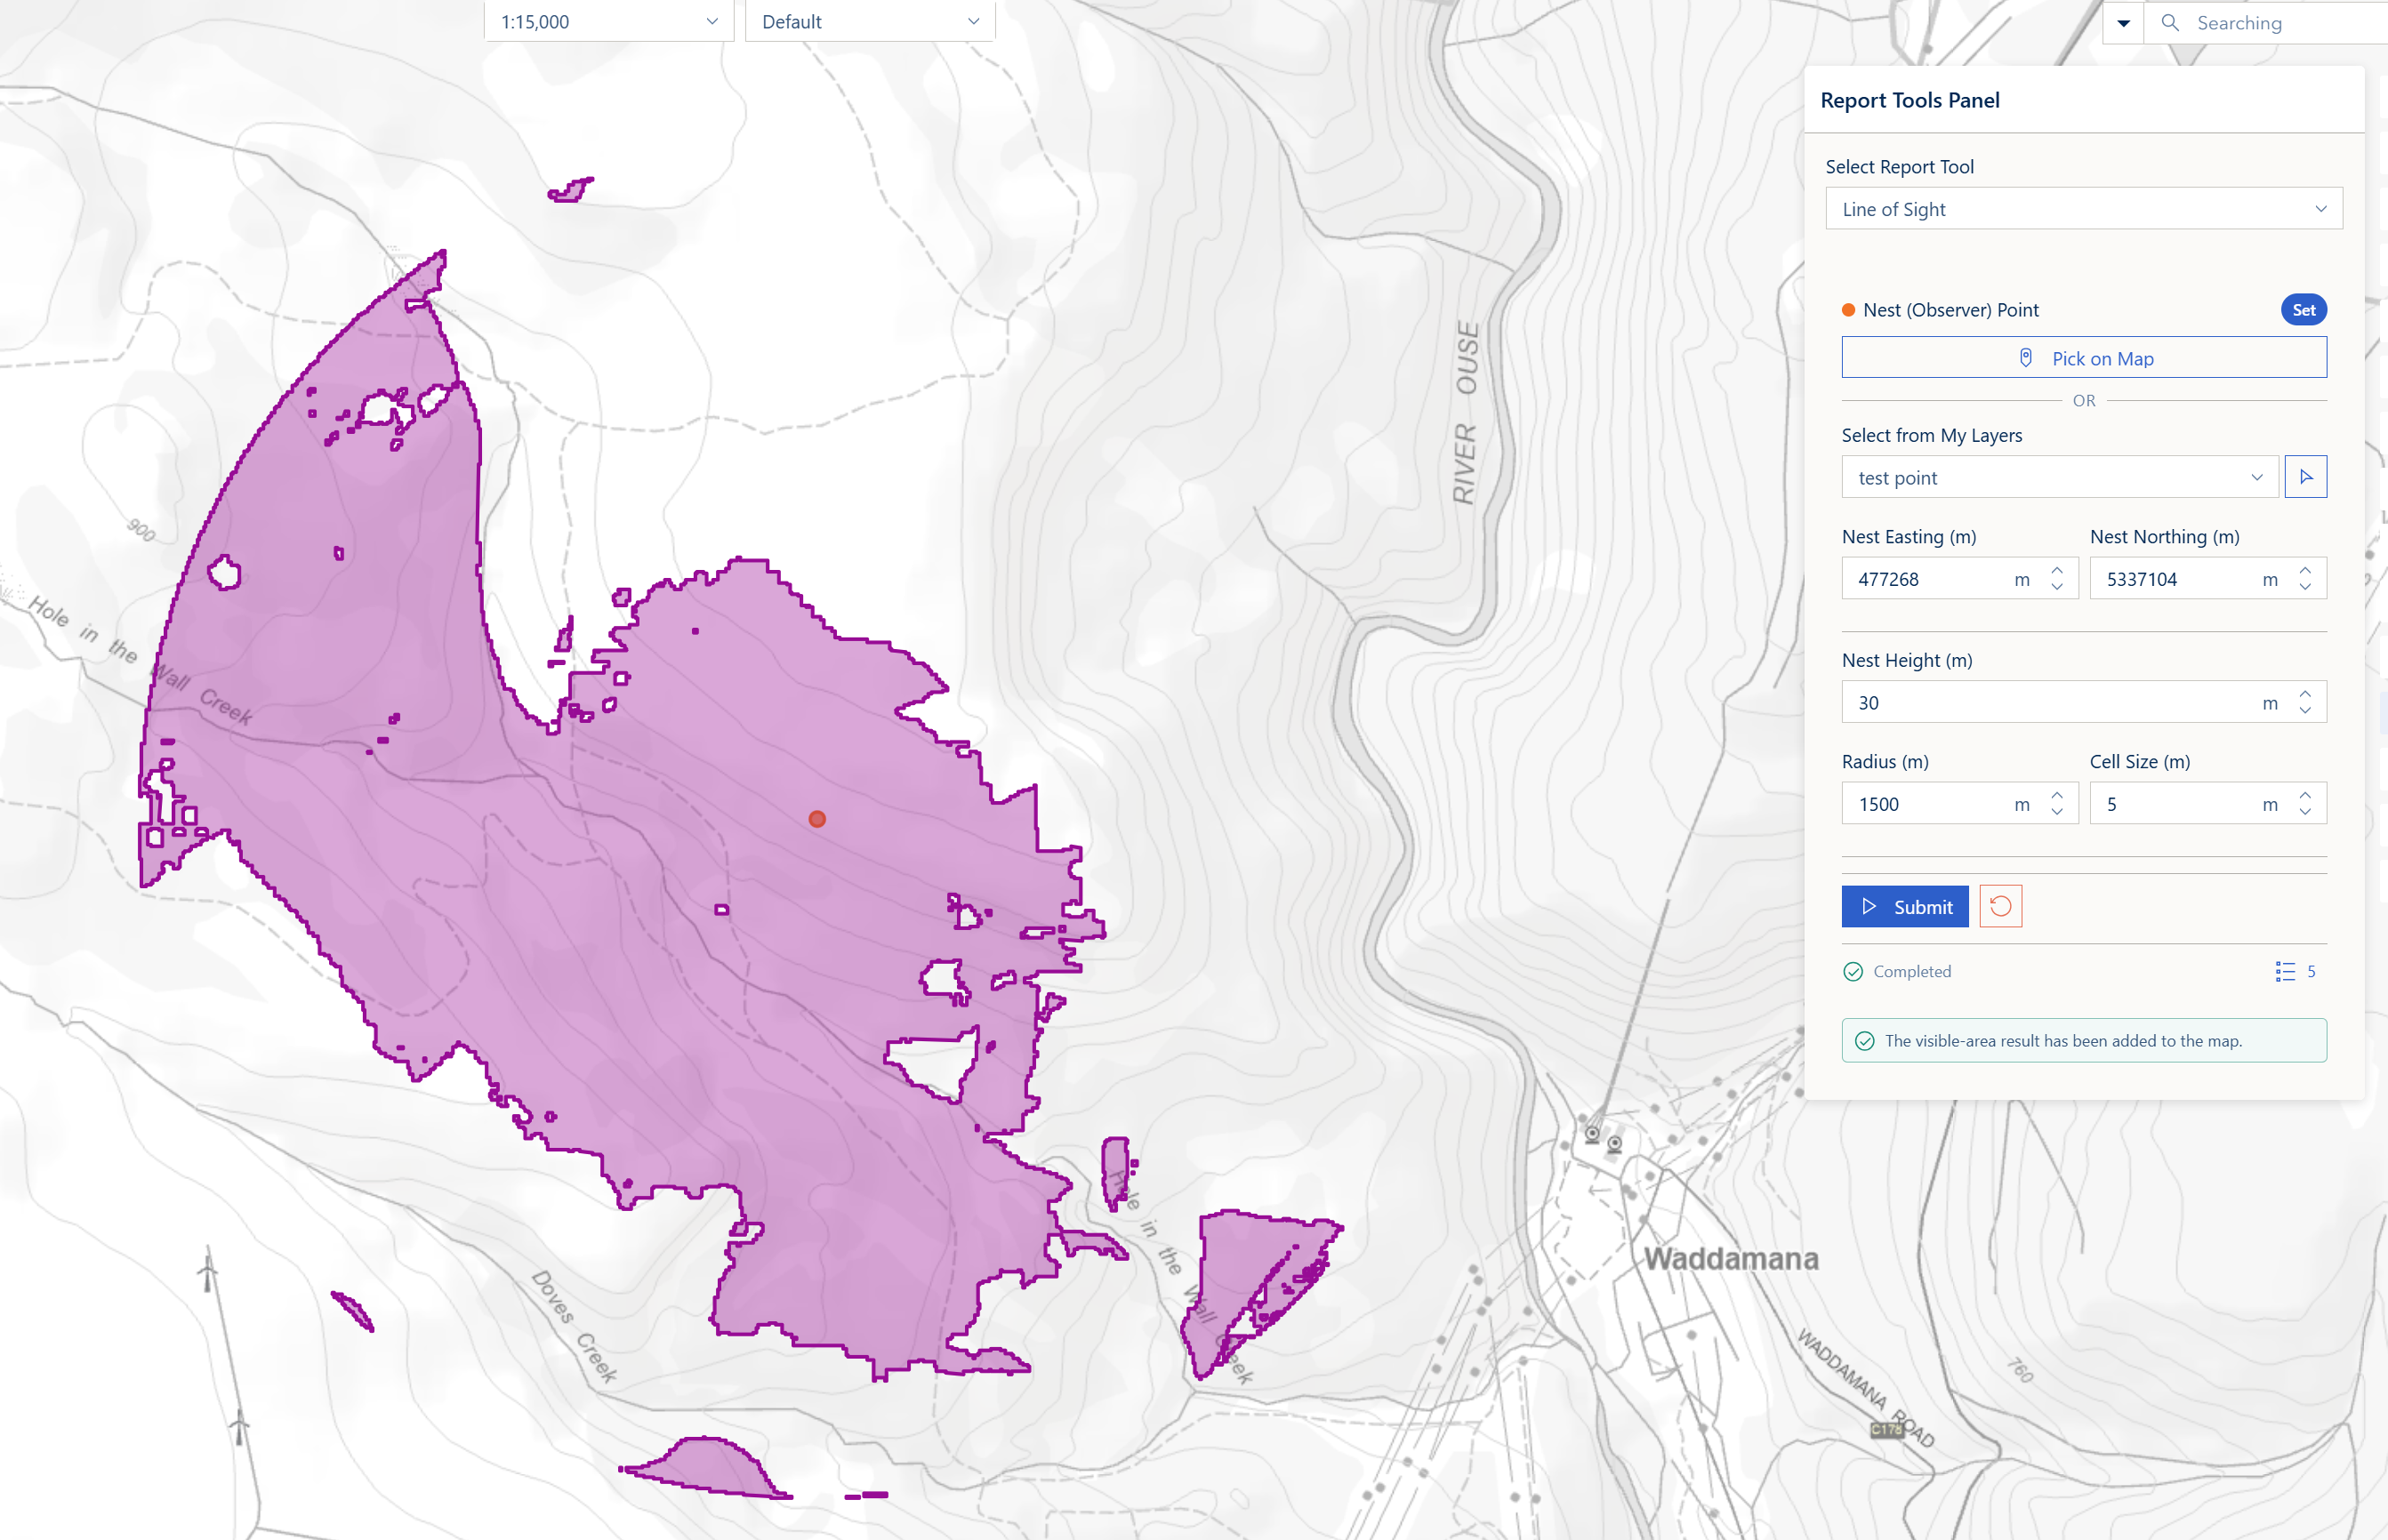Decrease the Radius with the down arrow
This screenshot has height=1540, width=2388.
2057,813
